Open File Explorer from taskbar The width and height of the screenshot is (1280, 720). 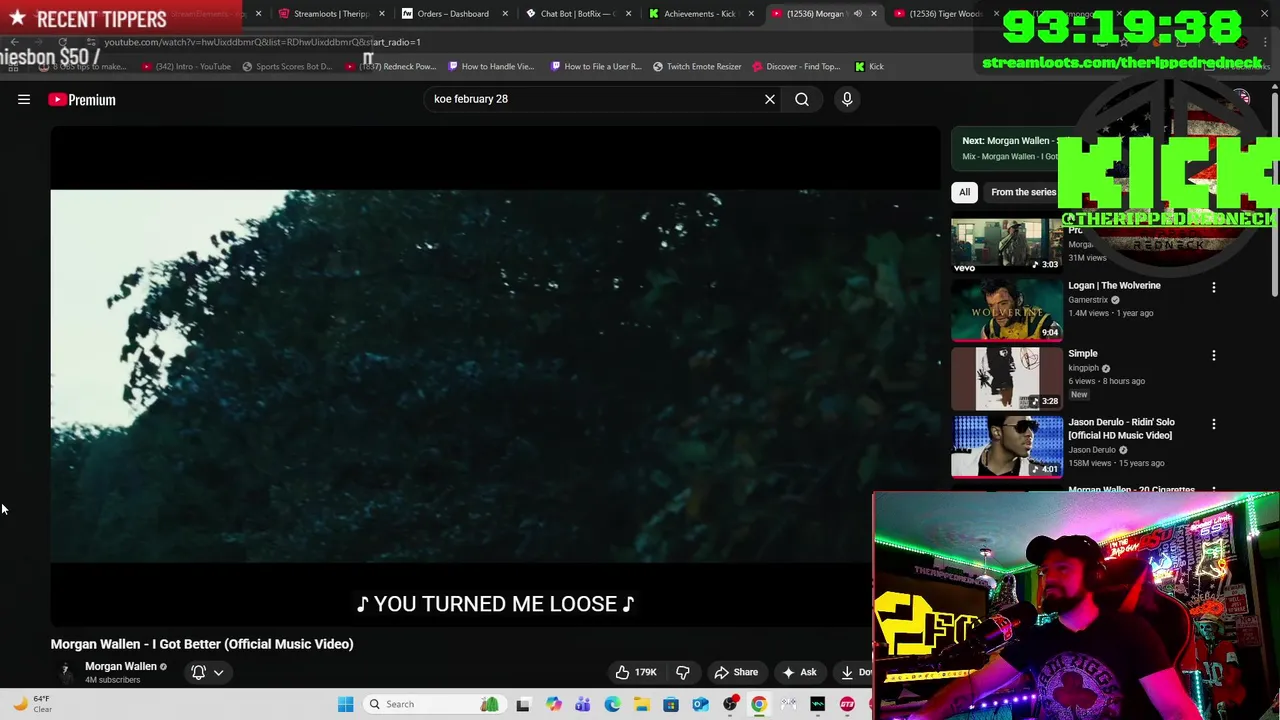pos(641,704)
